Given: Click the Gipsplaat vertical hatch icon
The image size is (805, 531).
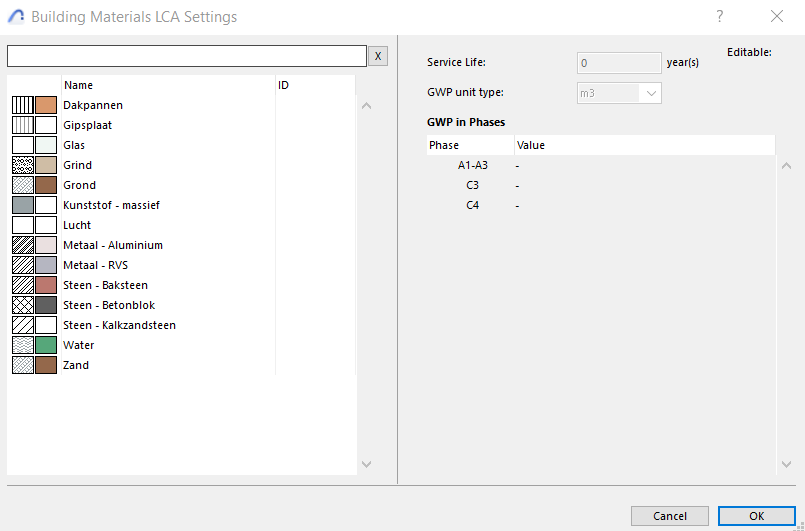Looking at the screenshot, I should click(x=23, y=125).
